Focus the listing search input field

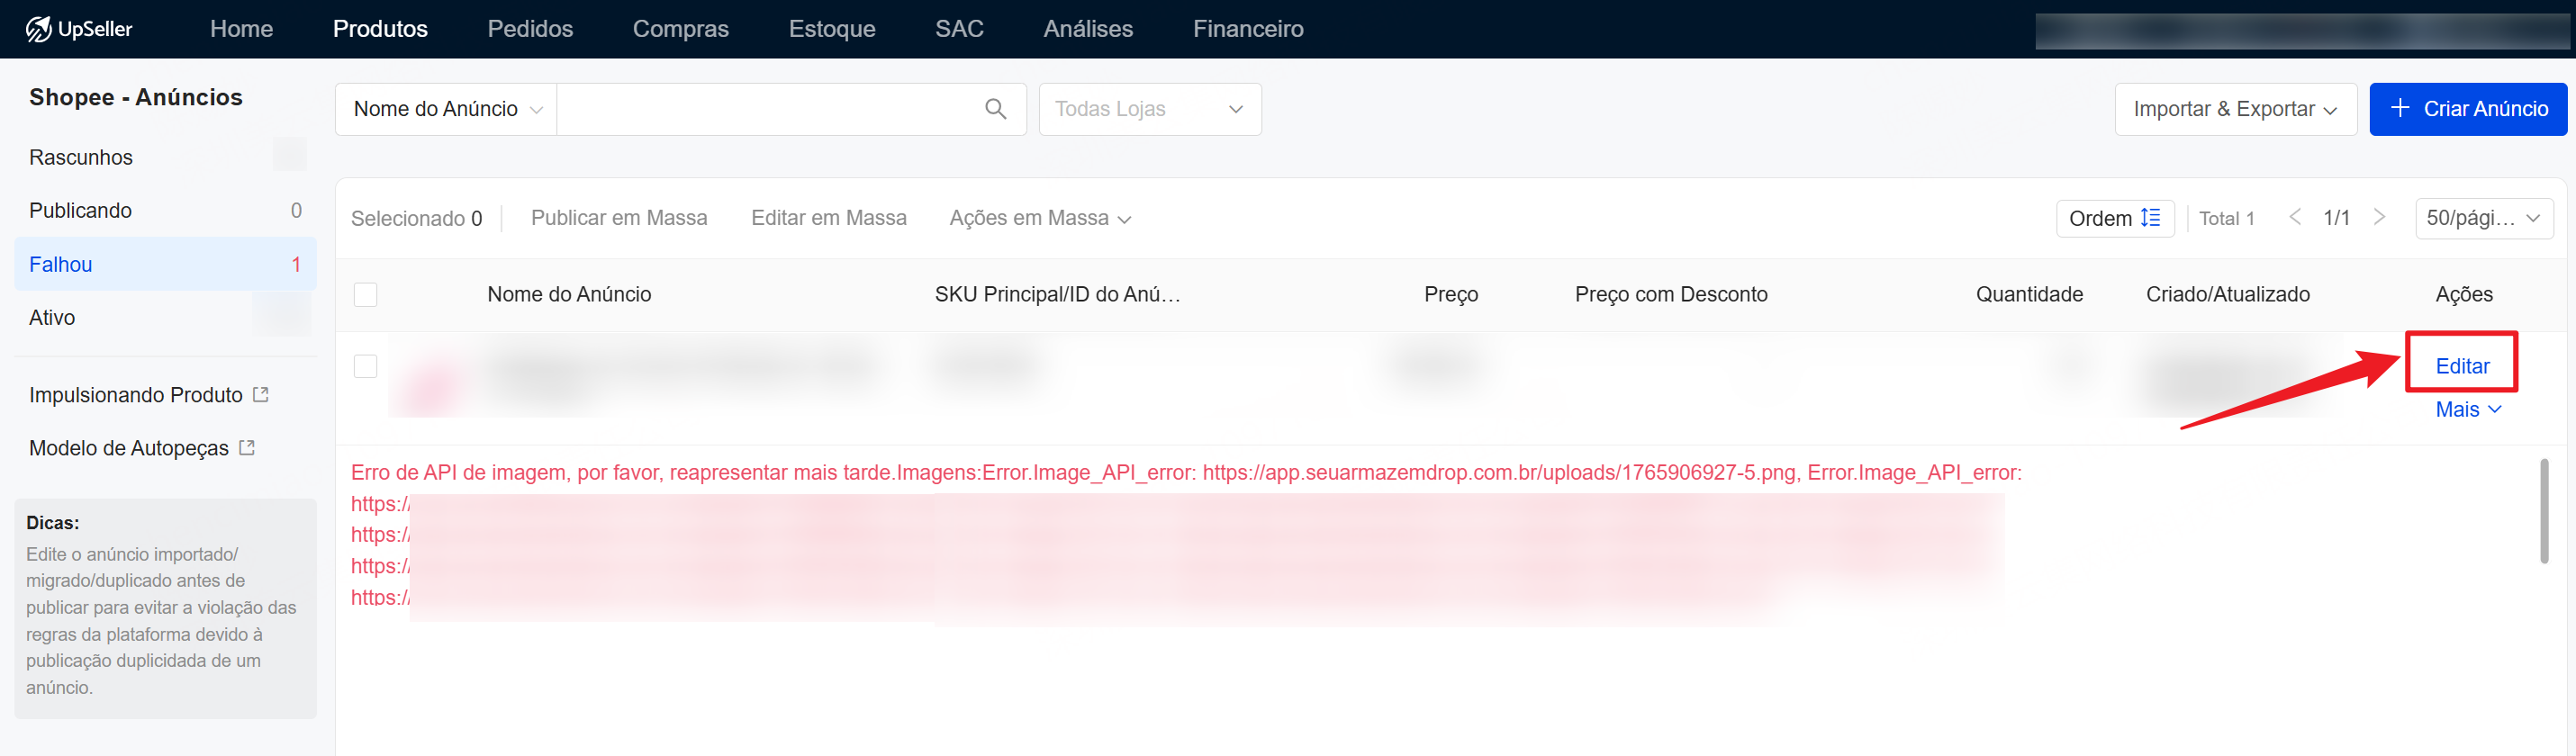[765, 109]
